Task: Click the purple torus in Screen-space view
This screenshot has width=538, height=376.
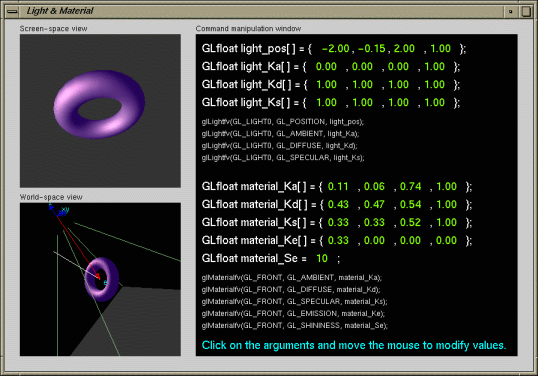Action: pyautogui.click(x=99, y=104)
